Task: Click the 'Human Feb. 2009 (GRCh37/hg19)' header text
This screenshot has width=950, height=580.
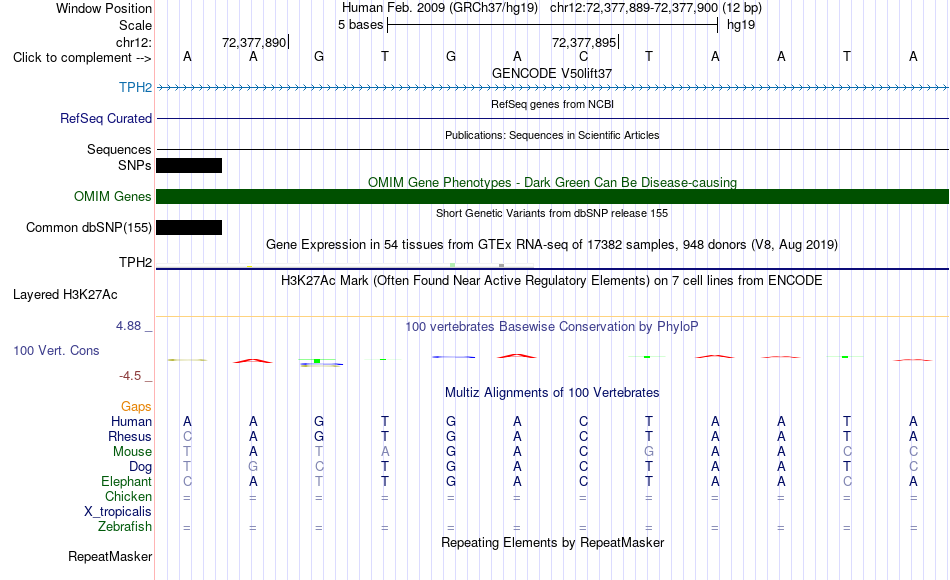Action: [440, 8]
